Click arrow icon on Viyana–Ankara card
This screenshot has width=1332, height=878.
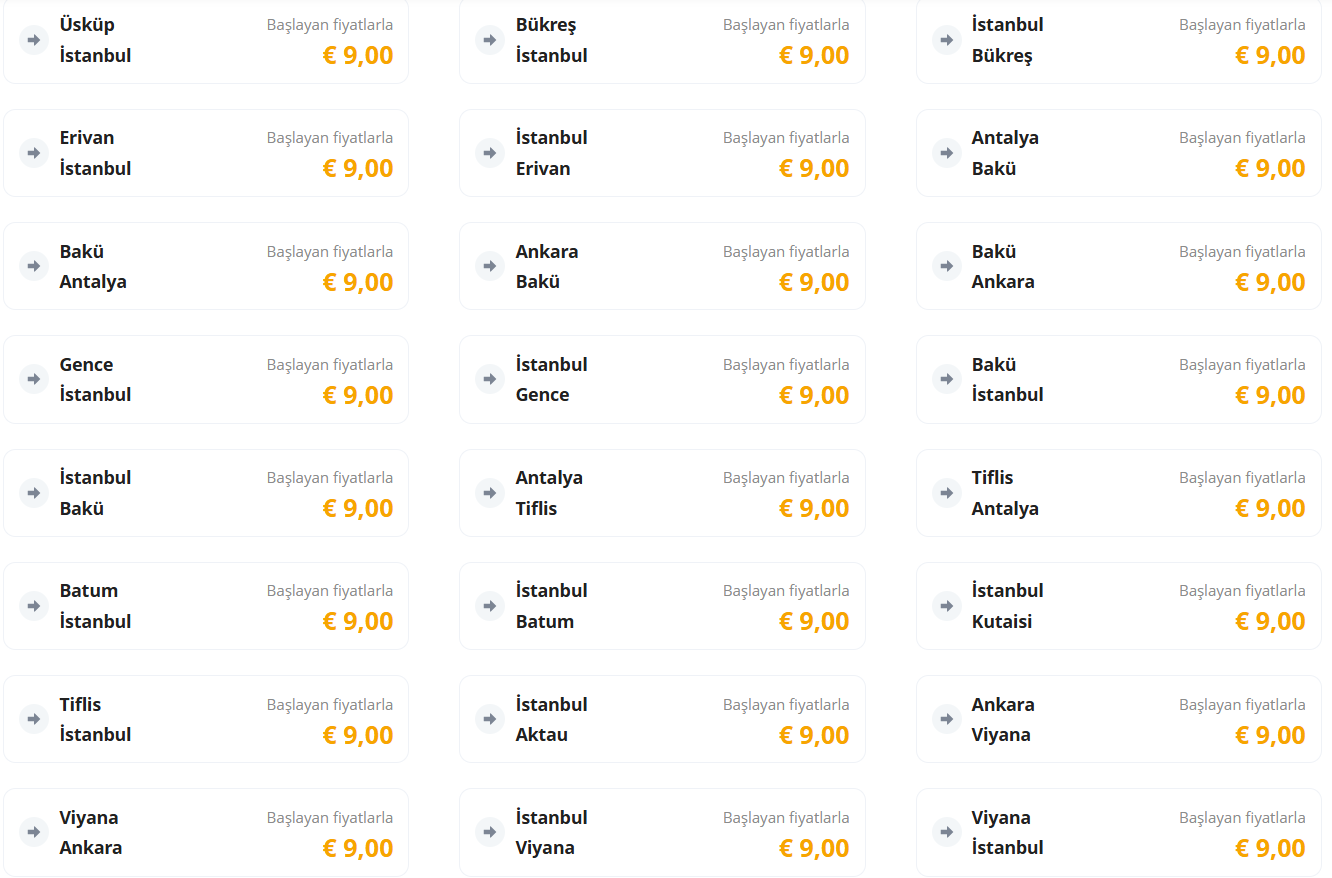tap(34, 832)
